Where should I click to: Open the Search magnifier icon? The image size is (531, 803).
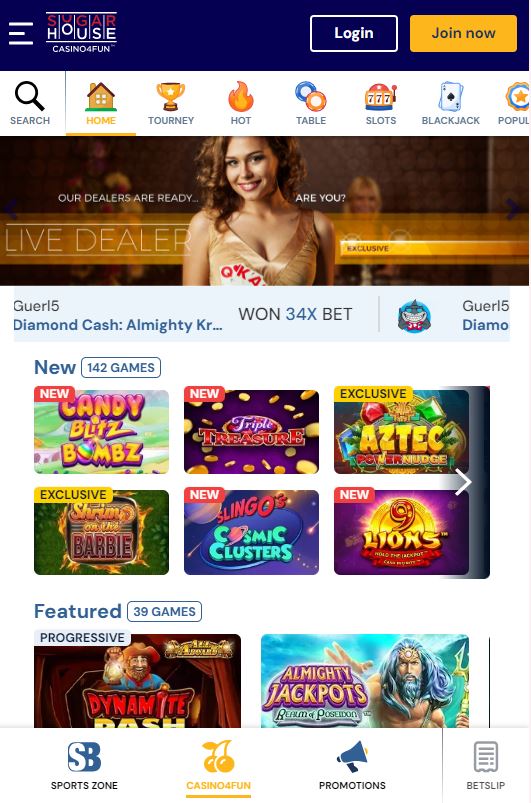pyautogui.click(x=30, y=96)
